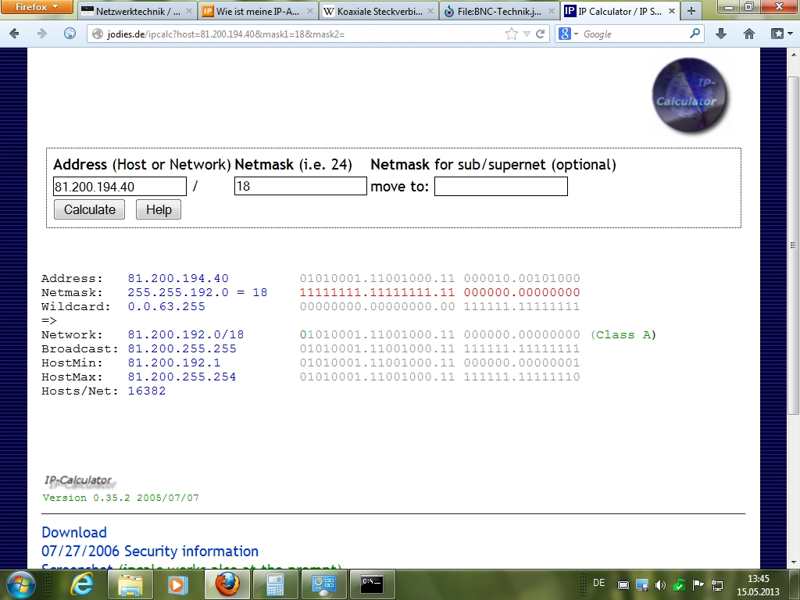The image size is (800, 600).
Task: Go to the Firefox home page icon
Action: coord(749,34)
